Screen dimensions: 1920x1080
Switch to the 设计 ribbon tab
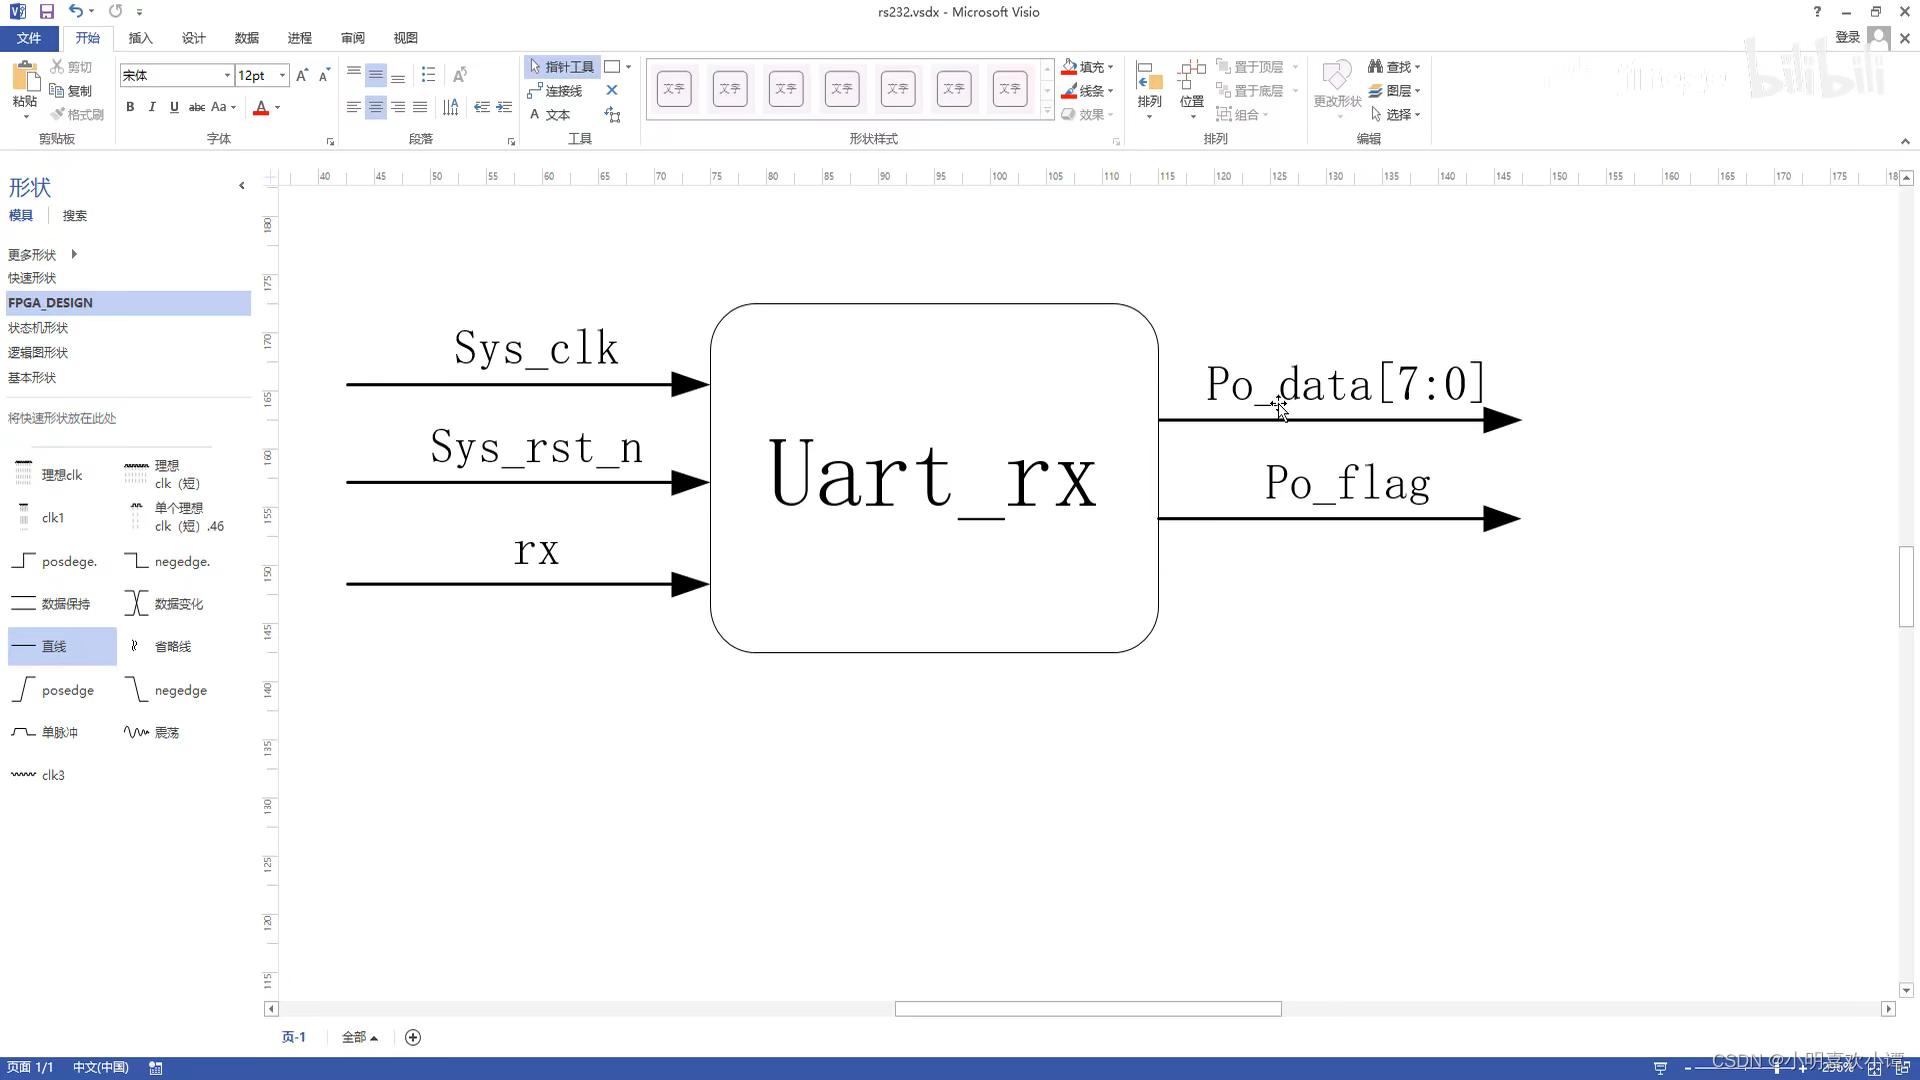pyautogui.click(x=193, y=38)
